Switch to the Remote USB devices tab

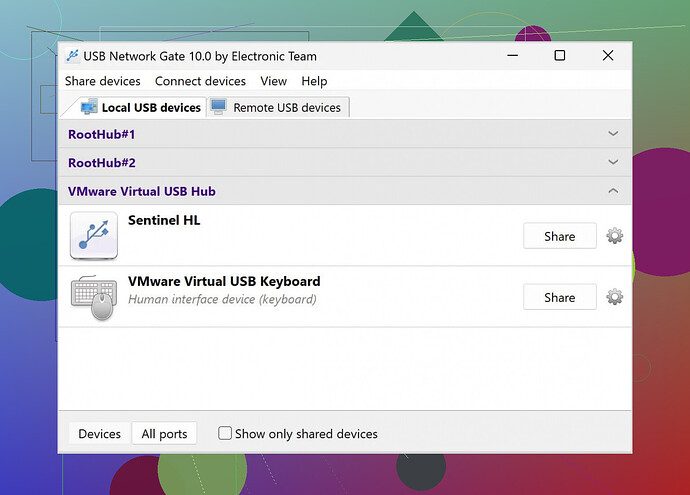pos(278,107)
